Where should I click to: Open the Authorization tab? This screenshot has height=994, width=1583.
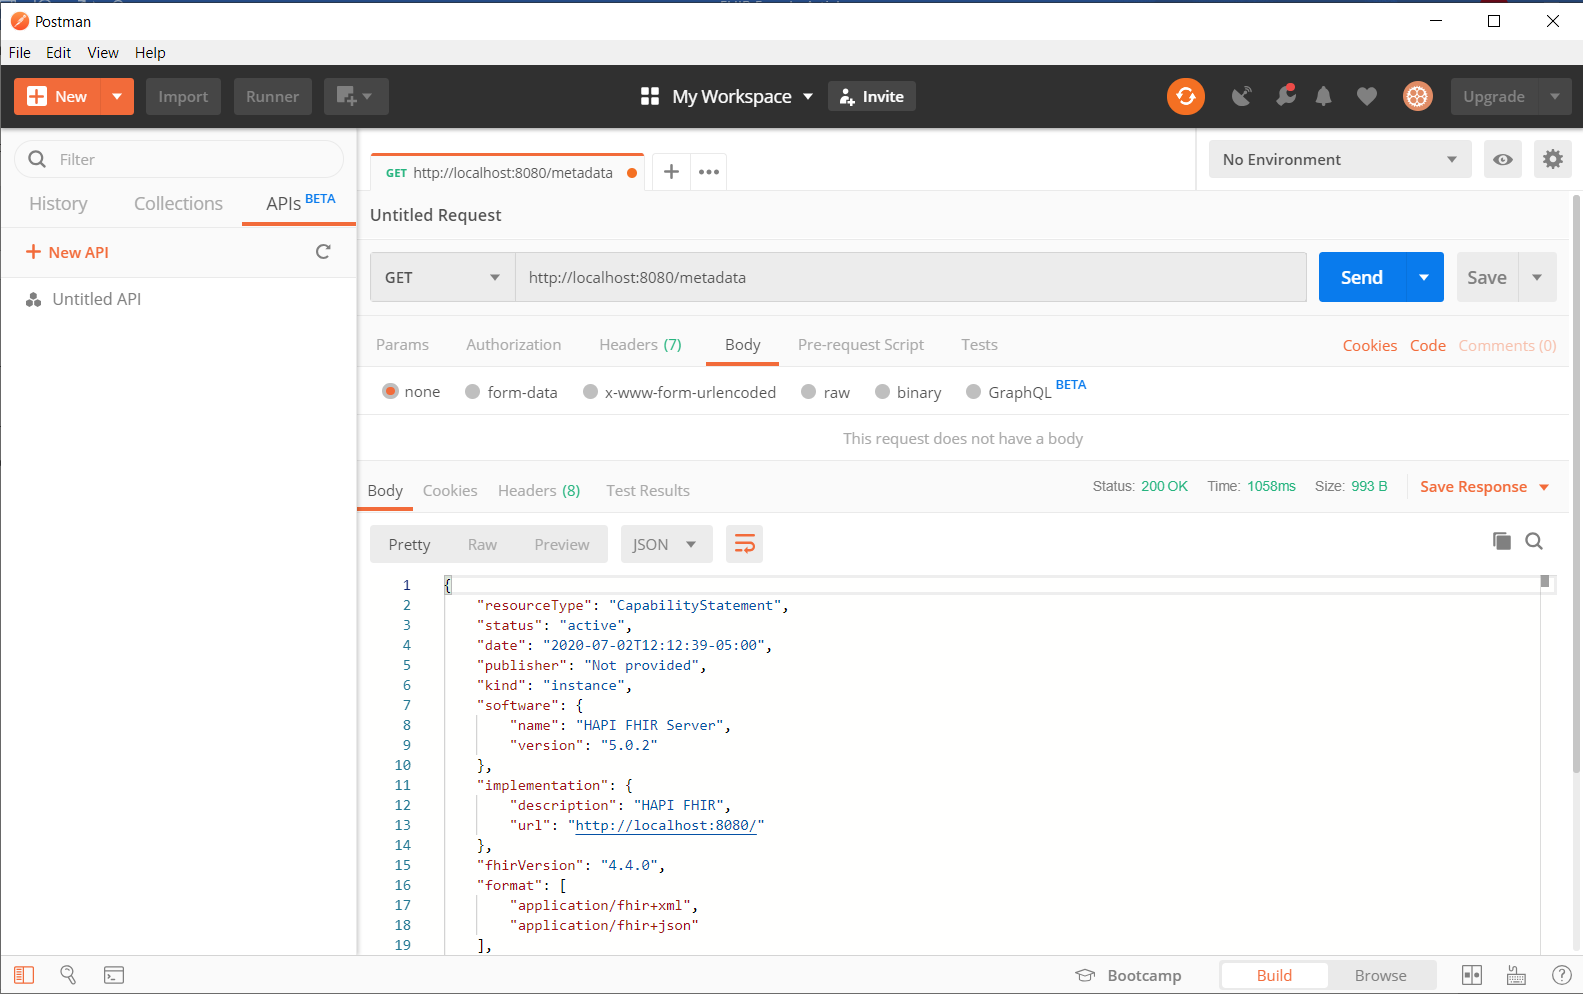[x=514, y=344]
